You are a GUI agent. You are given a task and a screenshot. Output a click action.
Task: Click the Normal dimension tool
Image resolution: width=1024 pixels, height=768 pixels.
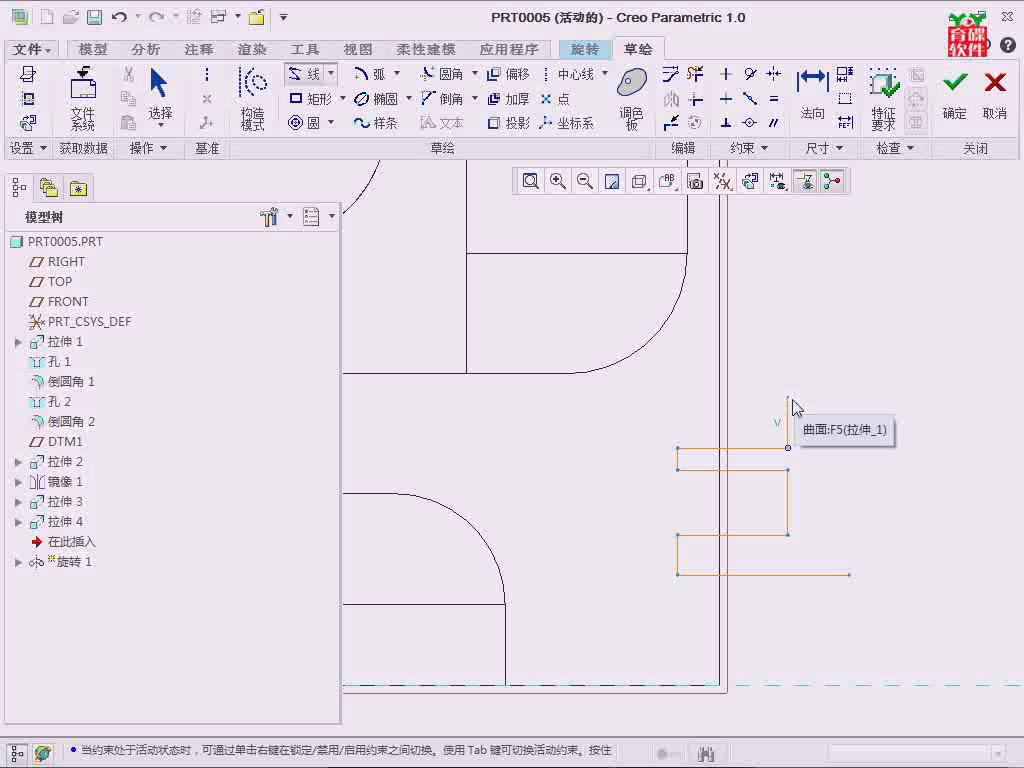[x=812, y=95]
